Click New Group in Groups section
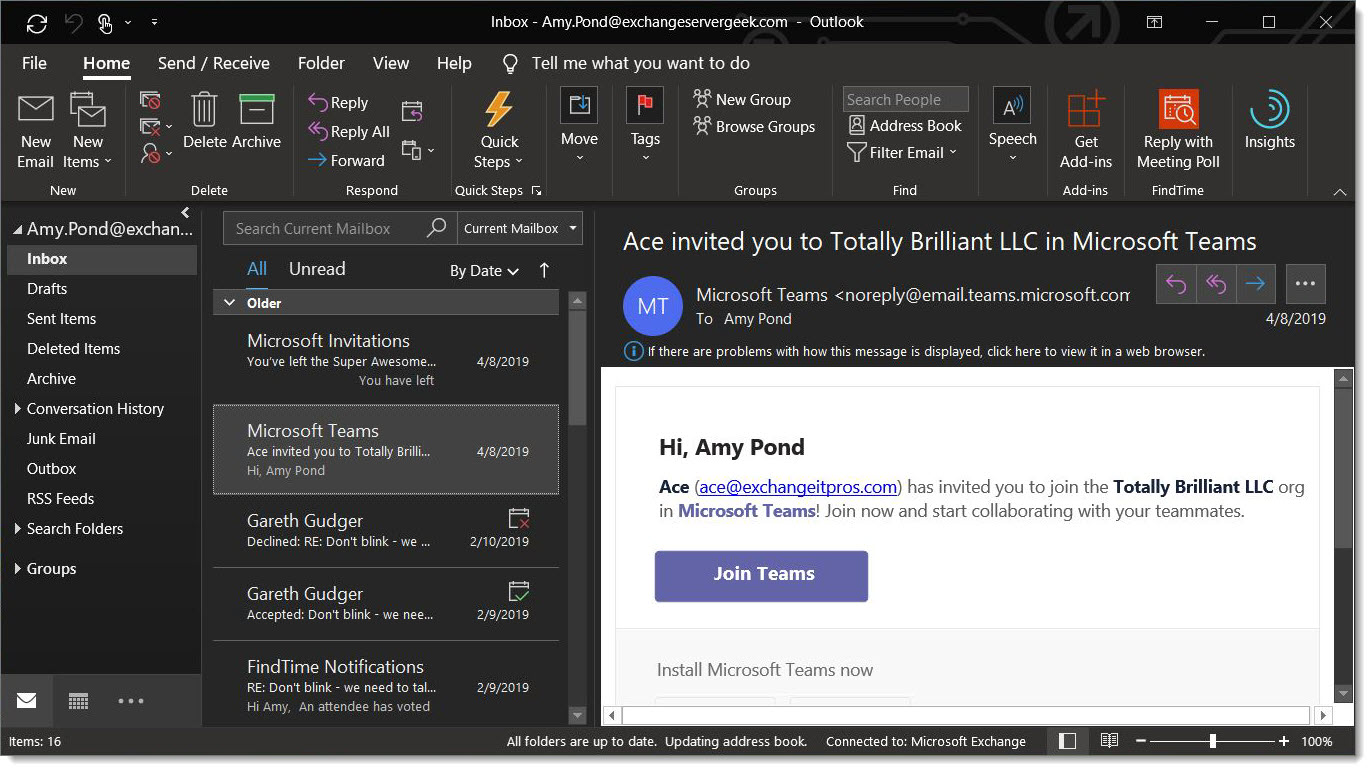The image size is (1371, 771). pos(742,99)
